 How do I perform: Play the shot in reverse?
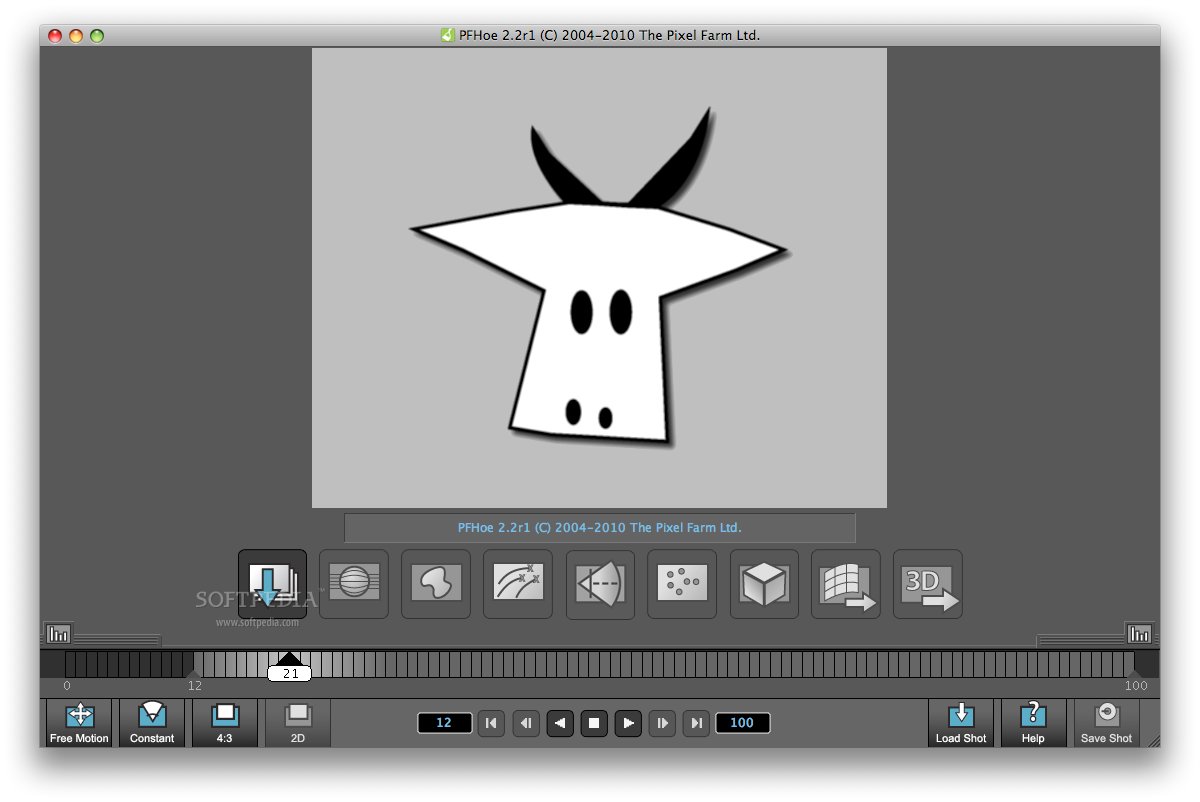[560, 723]
